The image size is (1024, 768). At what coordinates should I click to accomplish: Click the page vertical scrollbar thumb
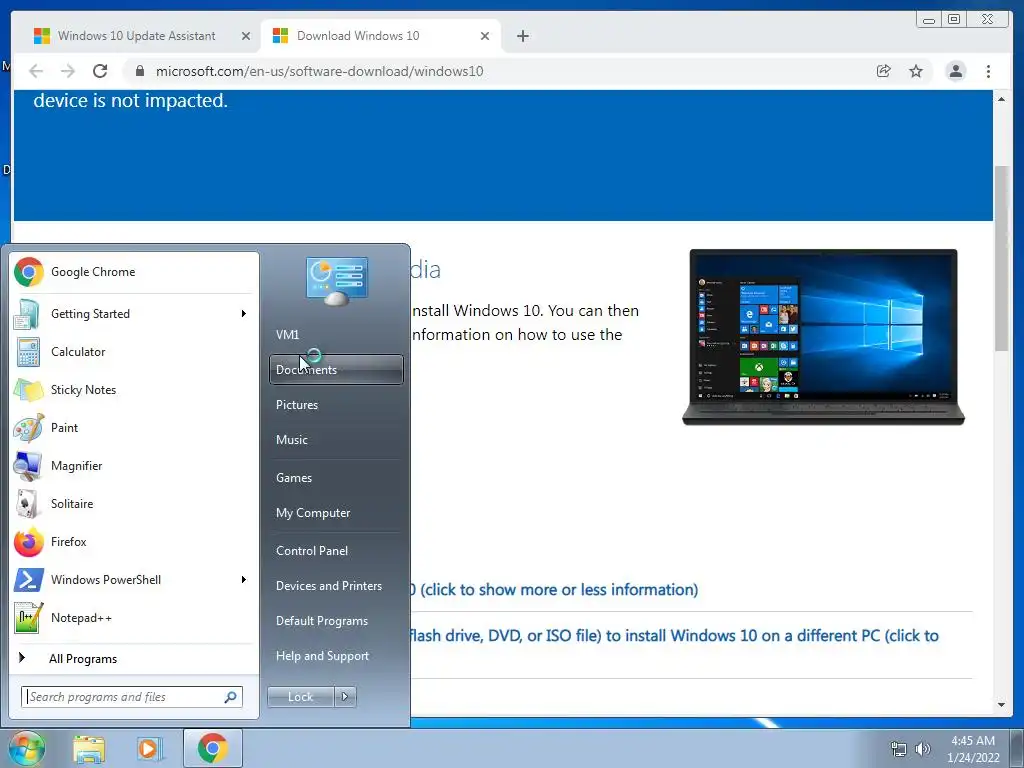point(1001,259)
